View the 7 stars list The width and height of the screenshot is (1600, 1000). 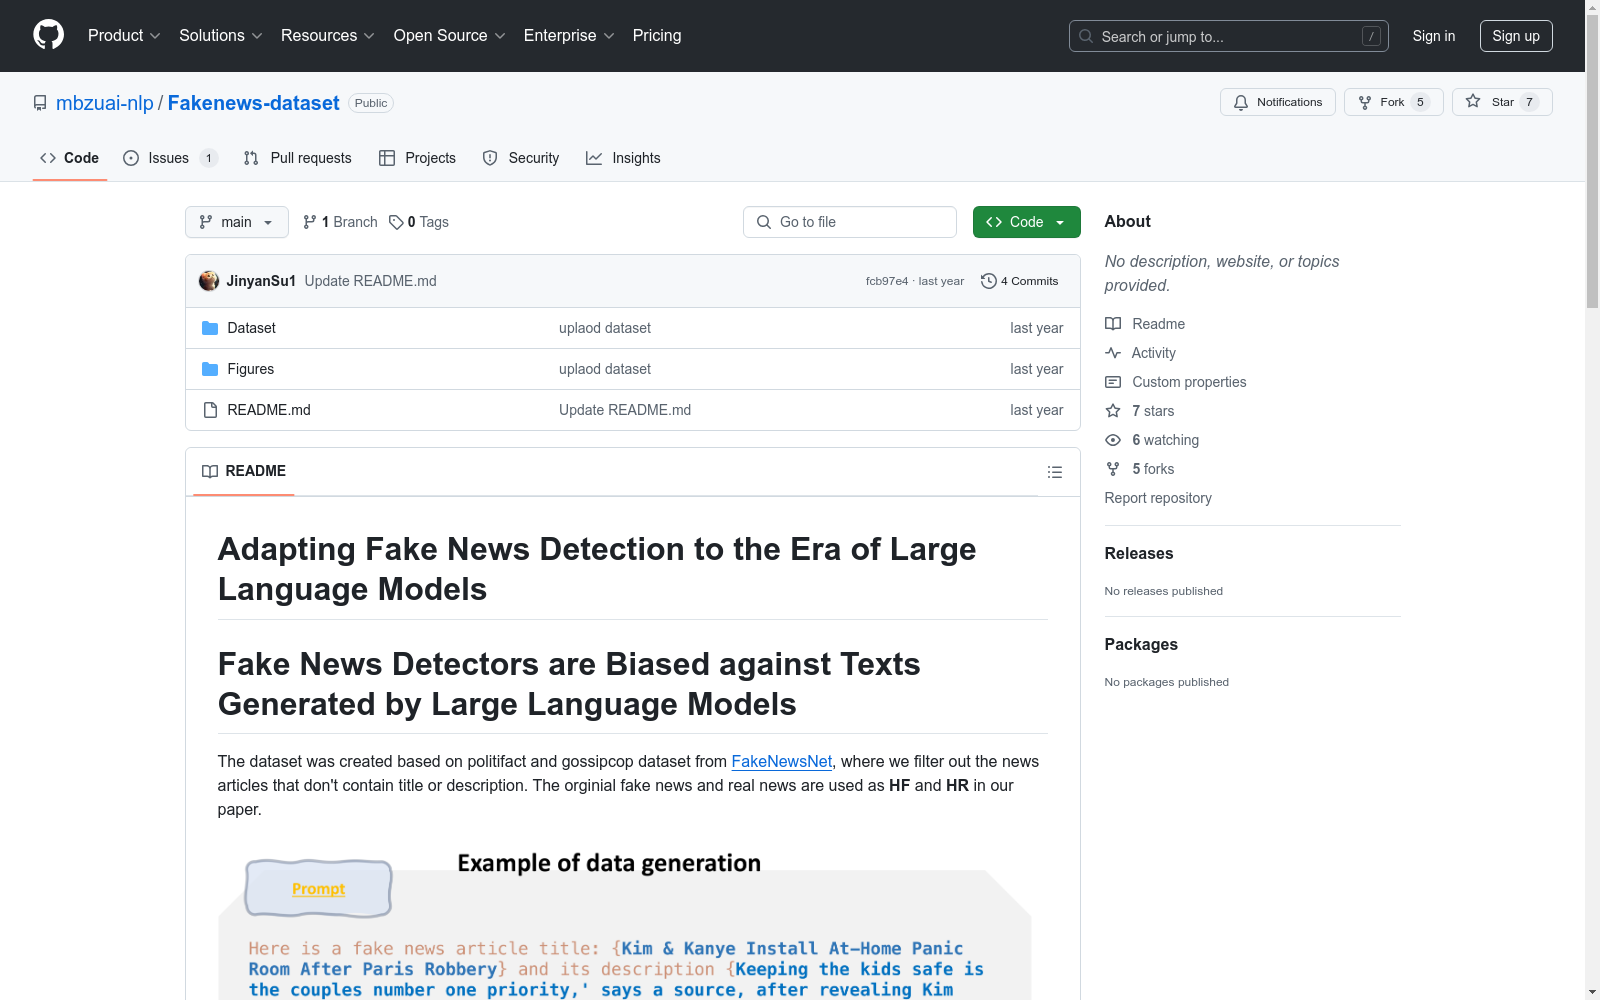[x=1140, y=411]
